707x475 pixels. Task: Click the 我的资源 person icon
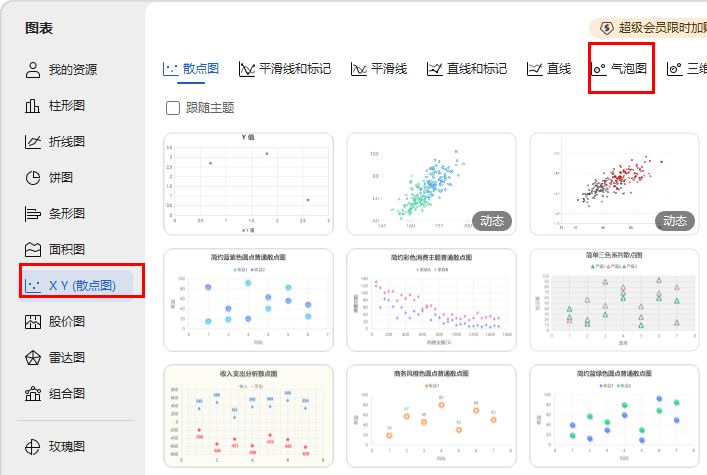pyautogui.click(x=33, y=70)
